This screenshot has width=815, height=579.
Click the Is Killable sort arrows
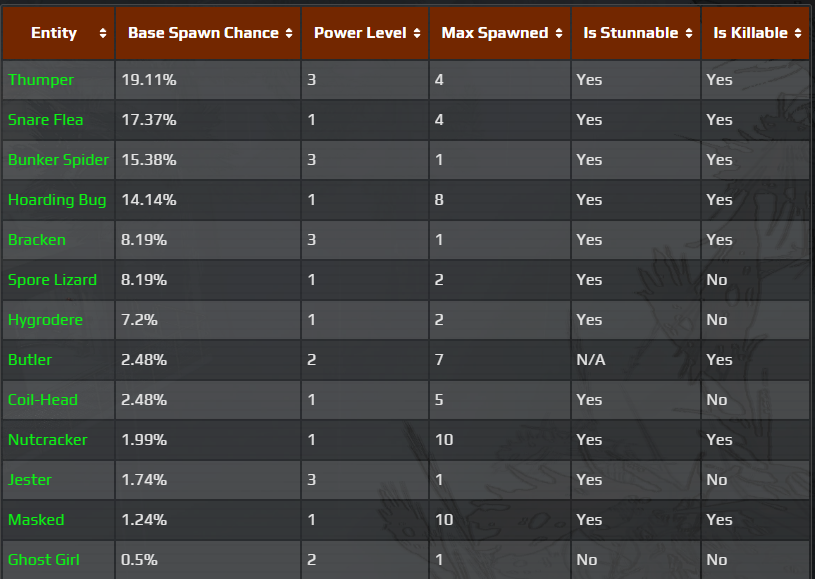798,33
